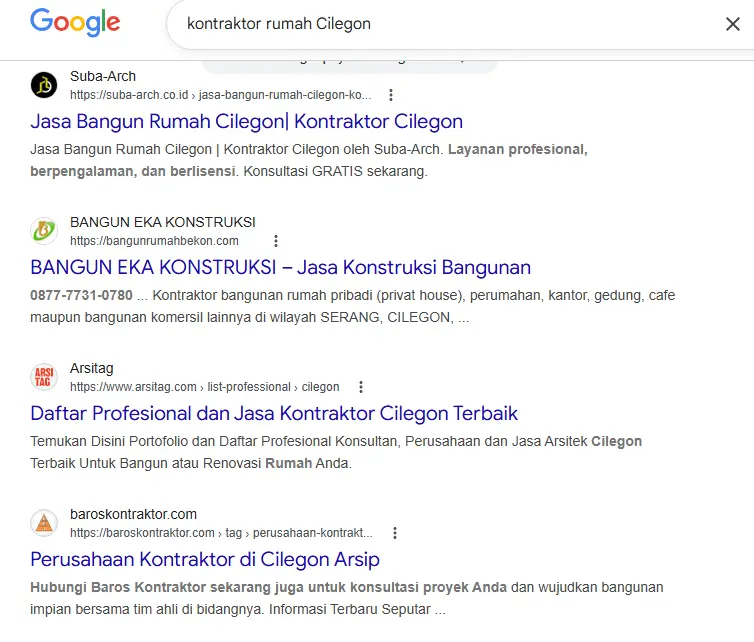Click the Arsitag site favicon
Screen dimensions: 754x642
coord(44,377)
